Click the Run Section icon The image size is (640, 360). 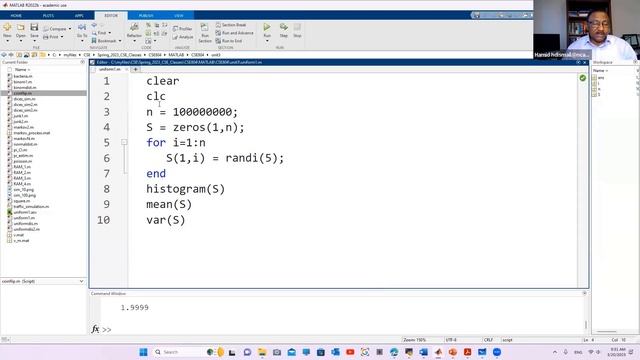click(204, 28)
